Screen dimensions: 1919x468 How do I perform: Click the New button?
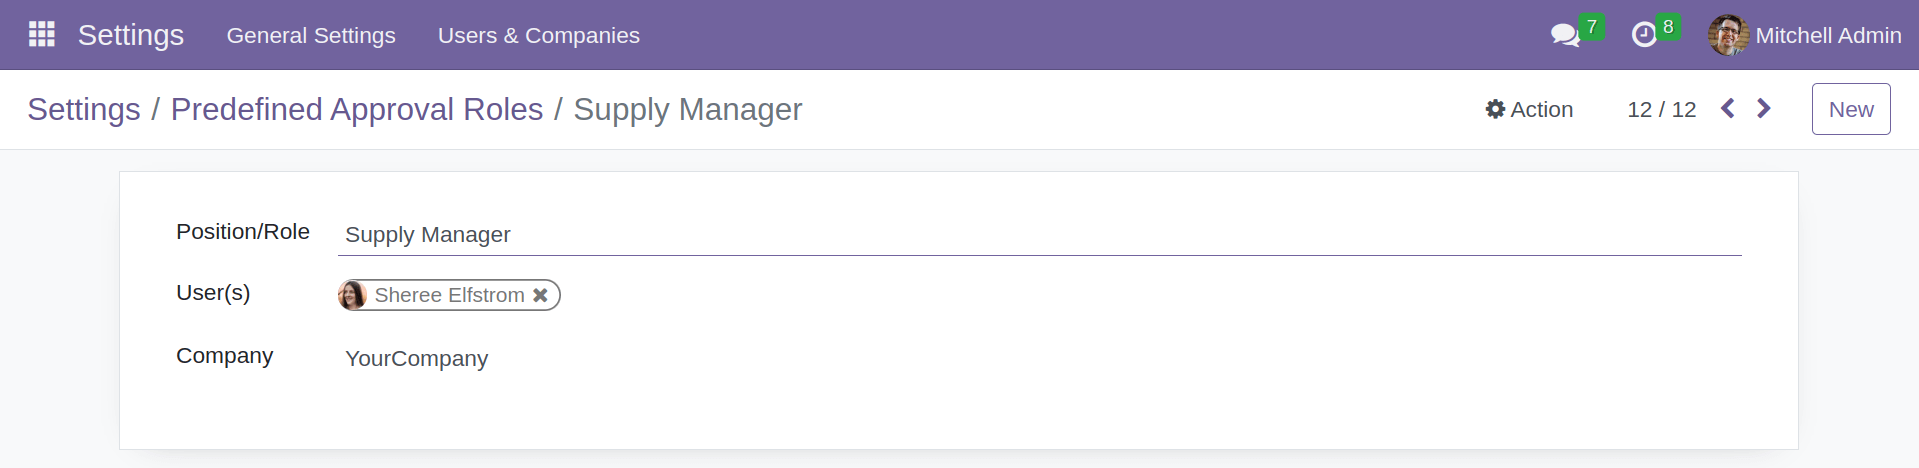tap(1850, 109)
